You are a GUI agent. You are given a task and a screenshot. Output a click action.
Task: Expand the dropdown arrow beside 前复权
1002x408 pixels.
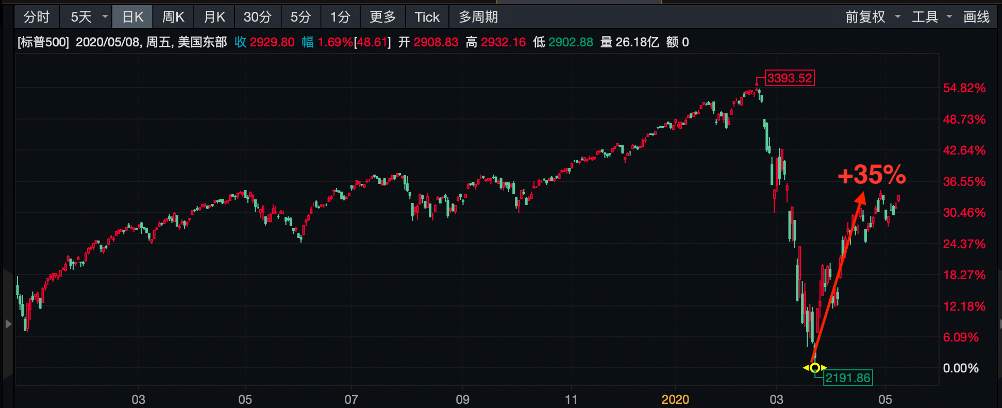click(898, 17)
